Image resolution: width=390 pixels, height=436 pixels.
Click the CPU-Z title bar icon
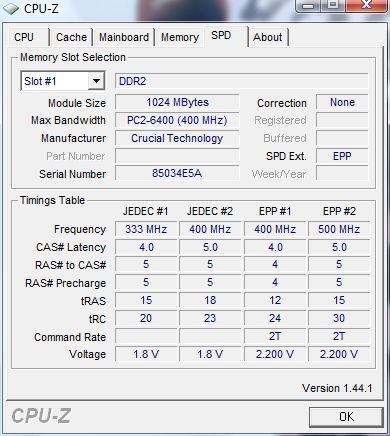11,8
